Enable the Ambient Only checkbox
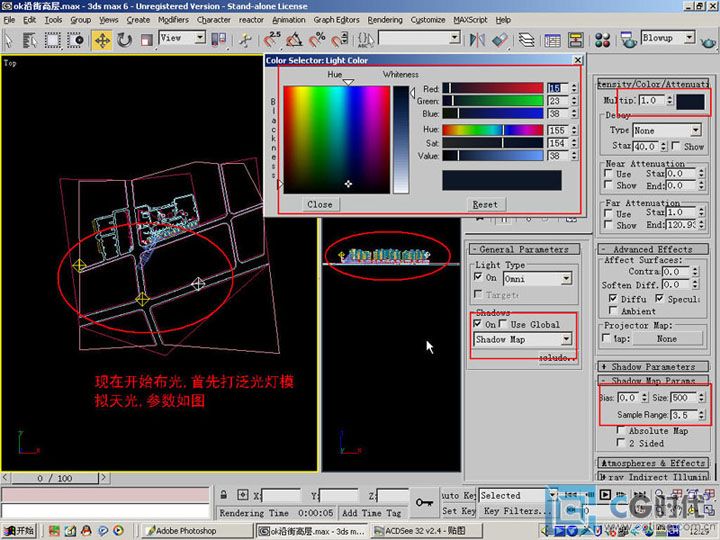This screenshot has height=540, width=720. (x=613, y=311)
